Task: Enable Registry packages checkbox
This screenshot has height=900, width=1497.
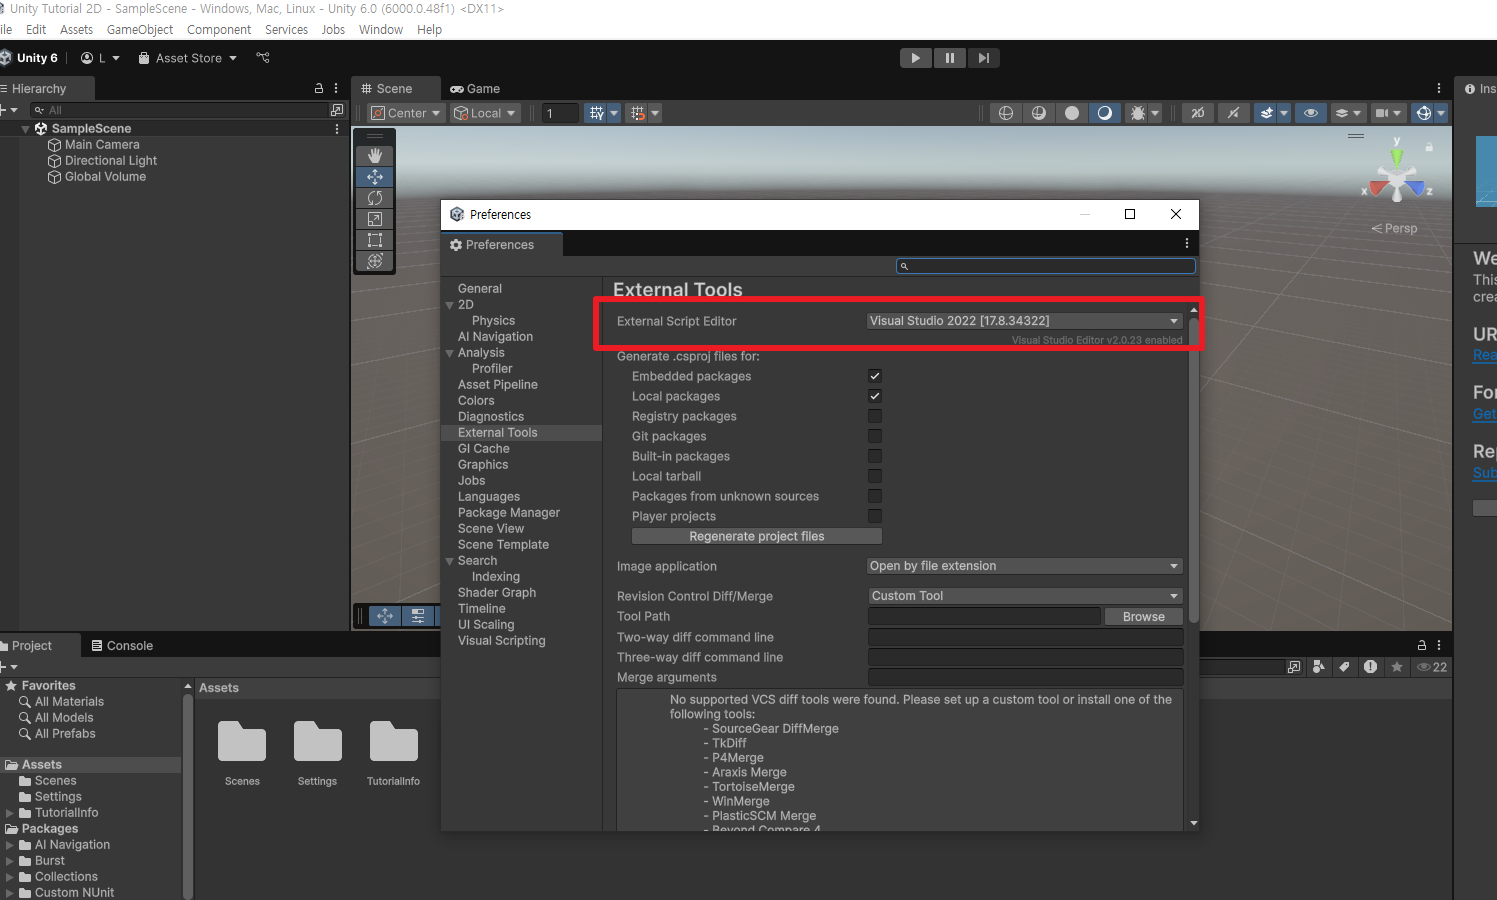Action: pos(875,416)
